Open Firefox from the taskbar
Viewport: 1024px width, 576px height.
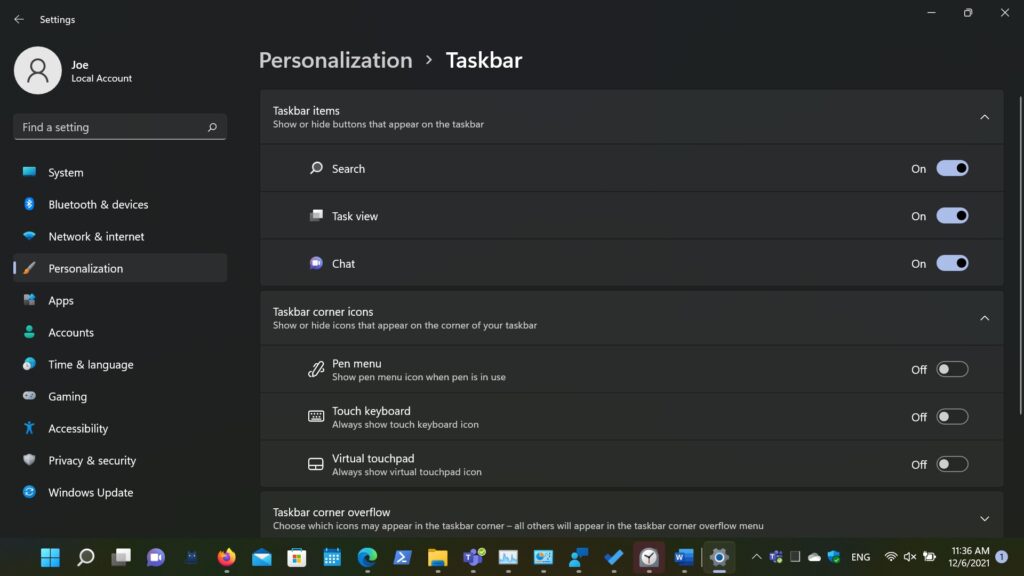click(x=227, y=557)
